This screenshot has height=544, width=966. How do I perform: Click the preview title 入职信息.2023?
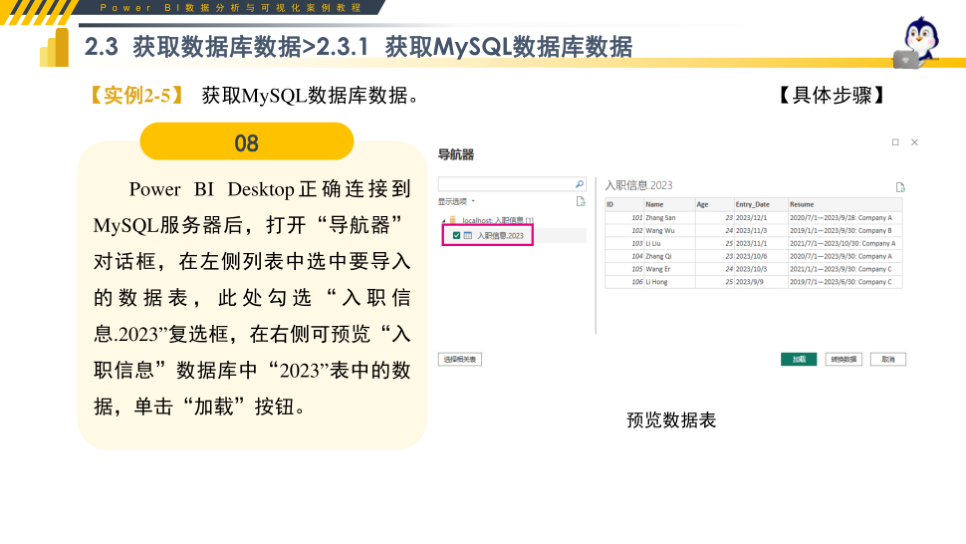638,185
